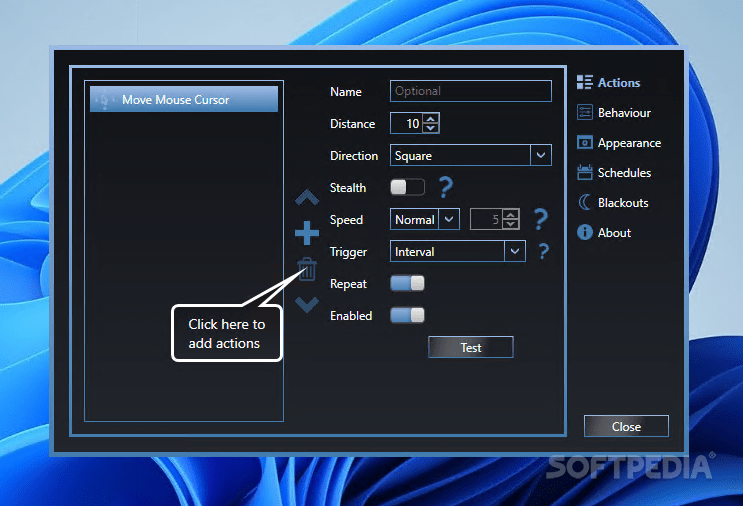743x506 pixels.
Task: Open the Direction dropdown showing Square
Action: pos(471,155)
